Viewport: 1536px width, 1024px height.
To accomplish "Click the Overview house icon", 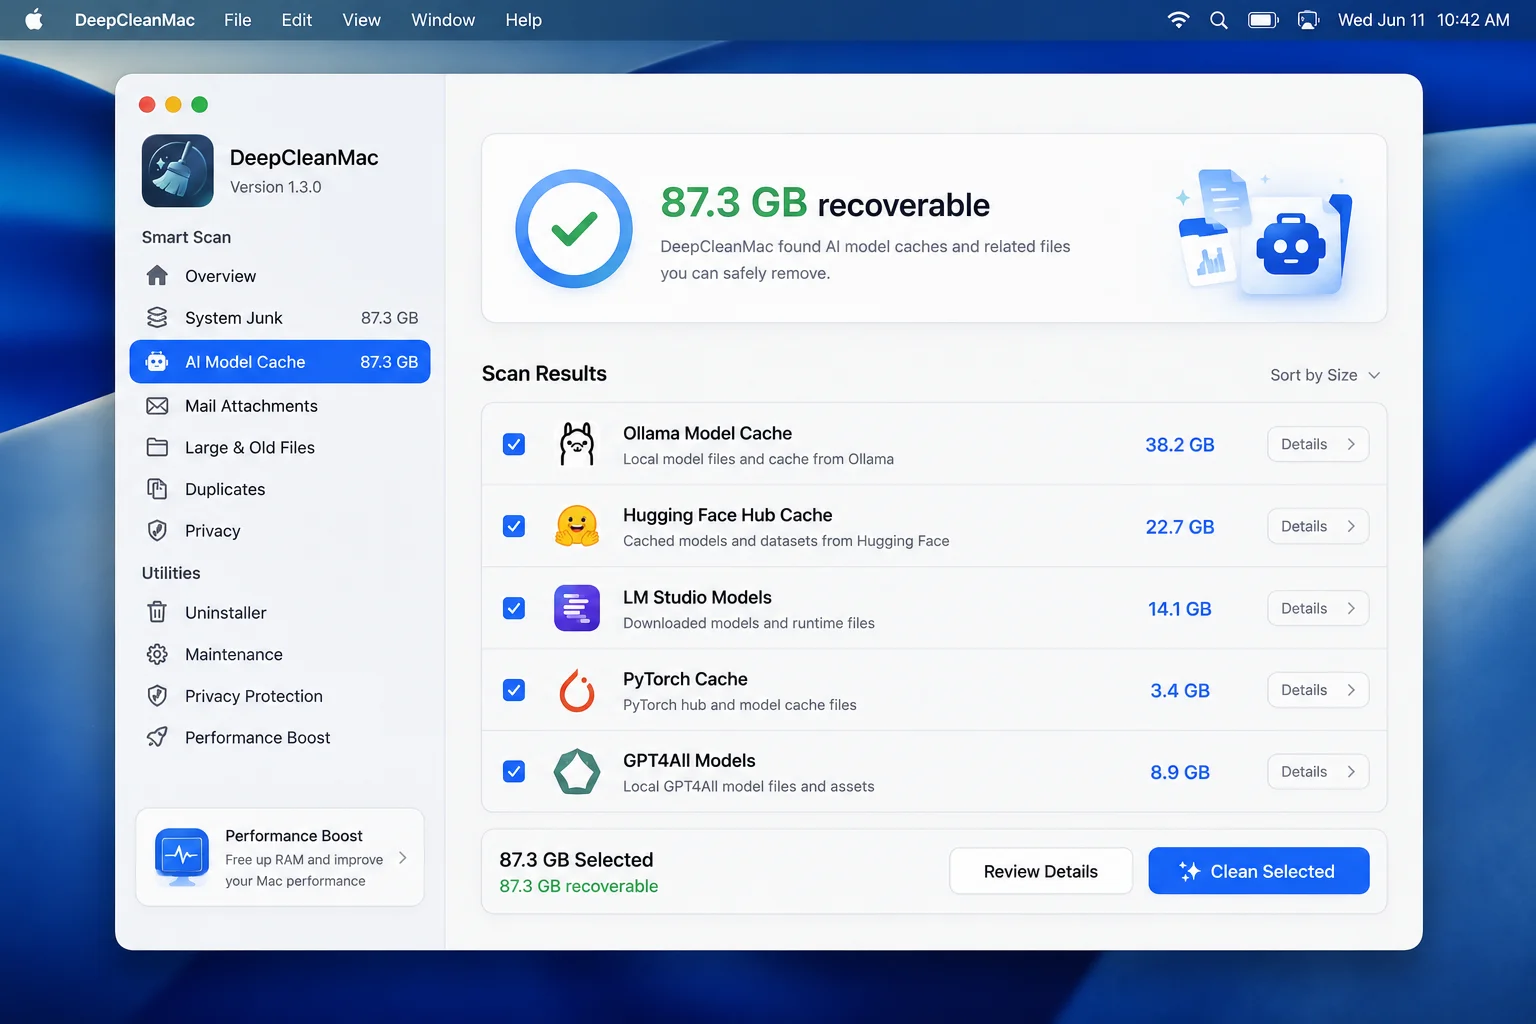I will [157, 275].
